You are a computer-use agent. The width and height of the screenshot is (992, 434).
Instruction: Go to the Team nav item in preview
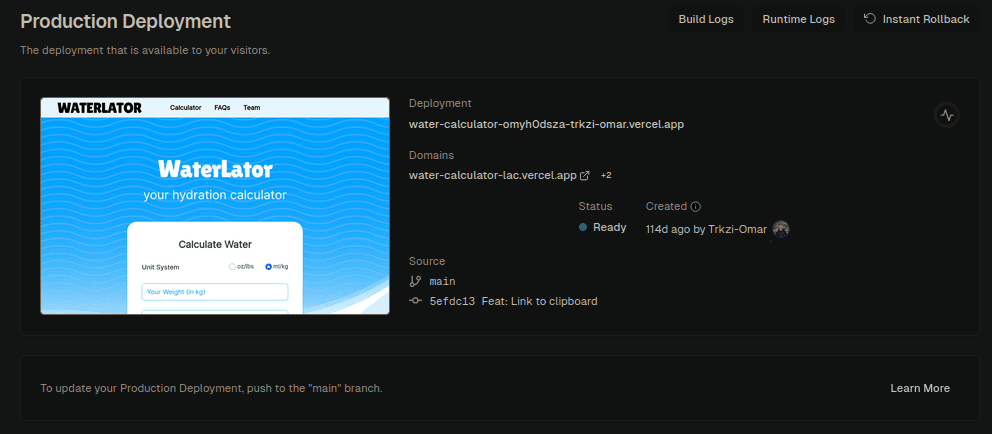pyautogui.click(x=252, y=107)
